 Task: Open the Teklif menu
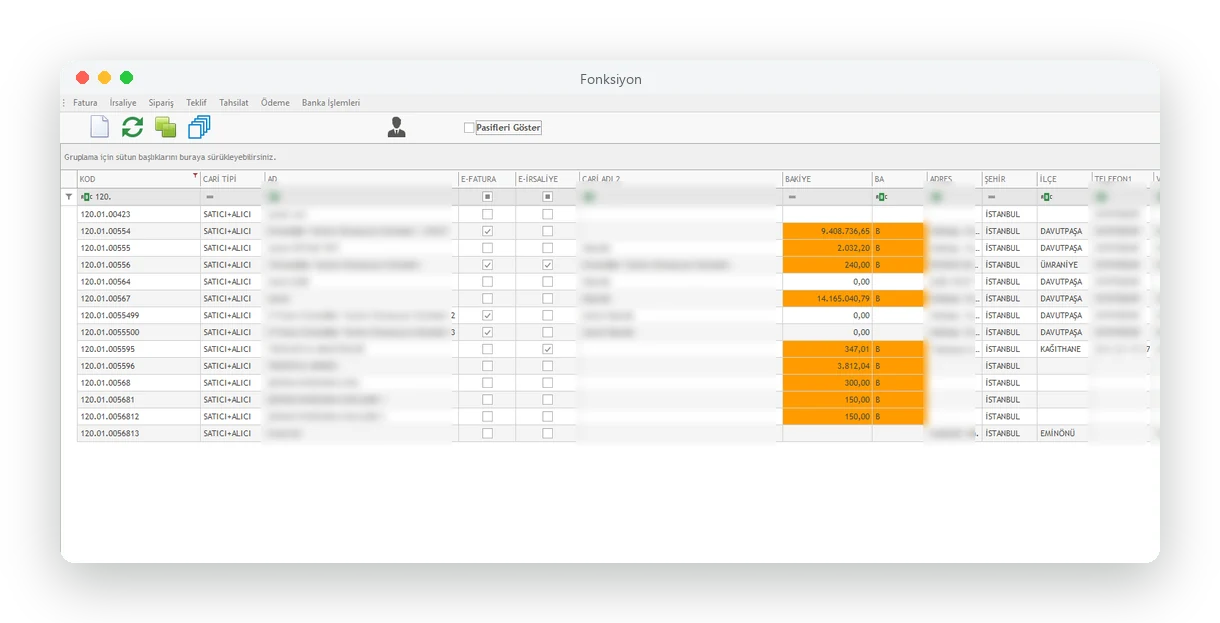pos(196,103)
